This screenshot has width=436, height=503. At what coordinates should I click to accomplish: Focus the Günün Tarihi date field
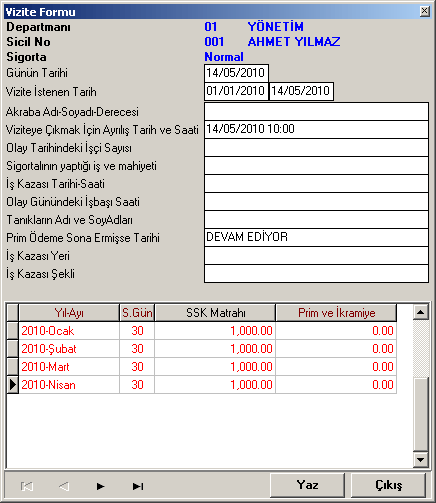point(236,73)
